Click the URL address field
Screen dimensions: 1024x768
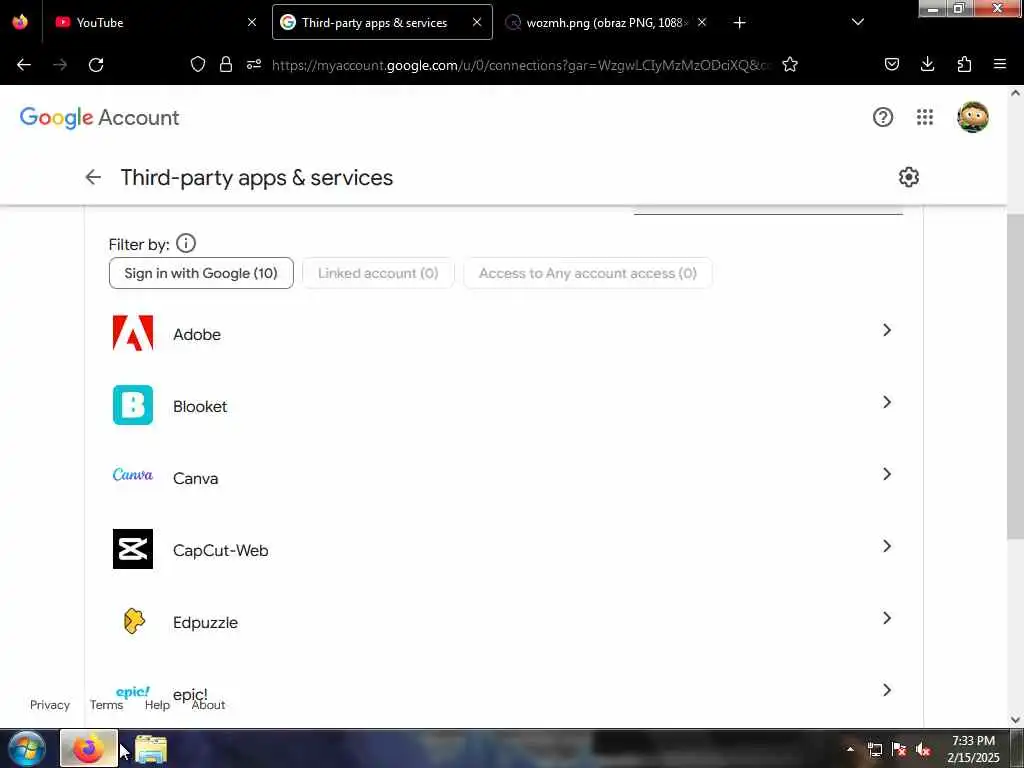coord(521,65)
